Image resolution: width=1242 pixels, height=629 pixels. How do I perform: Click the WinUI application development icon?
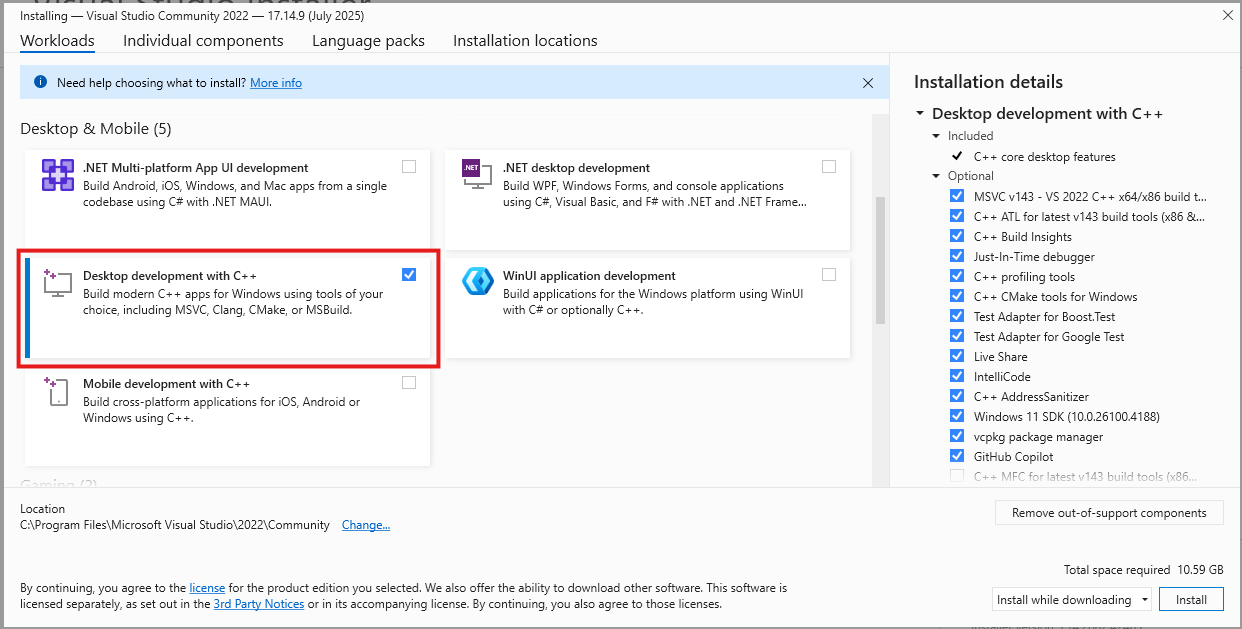tap(477, 282)
